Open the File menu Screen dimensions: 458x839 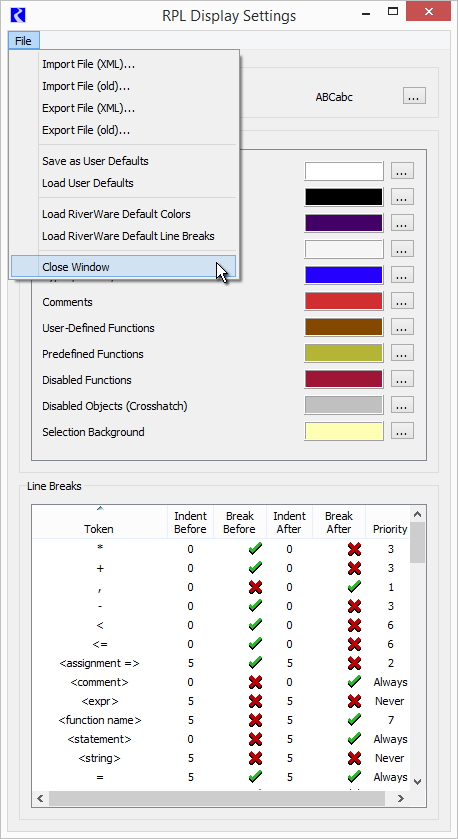pos(24,41)
